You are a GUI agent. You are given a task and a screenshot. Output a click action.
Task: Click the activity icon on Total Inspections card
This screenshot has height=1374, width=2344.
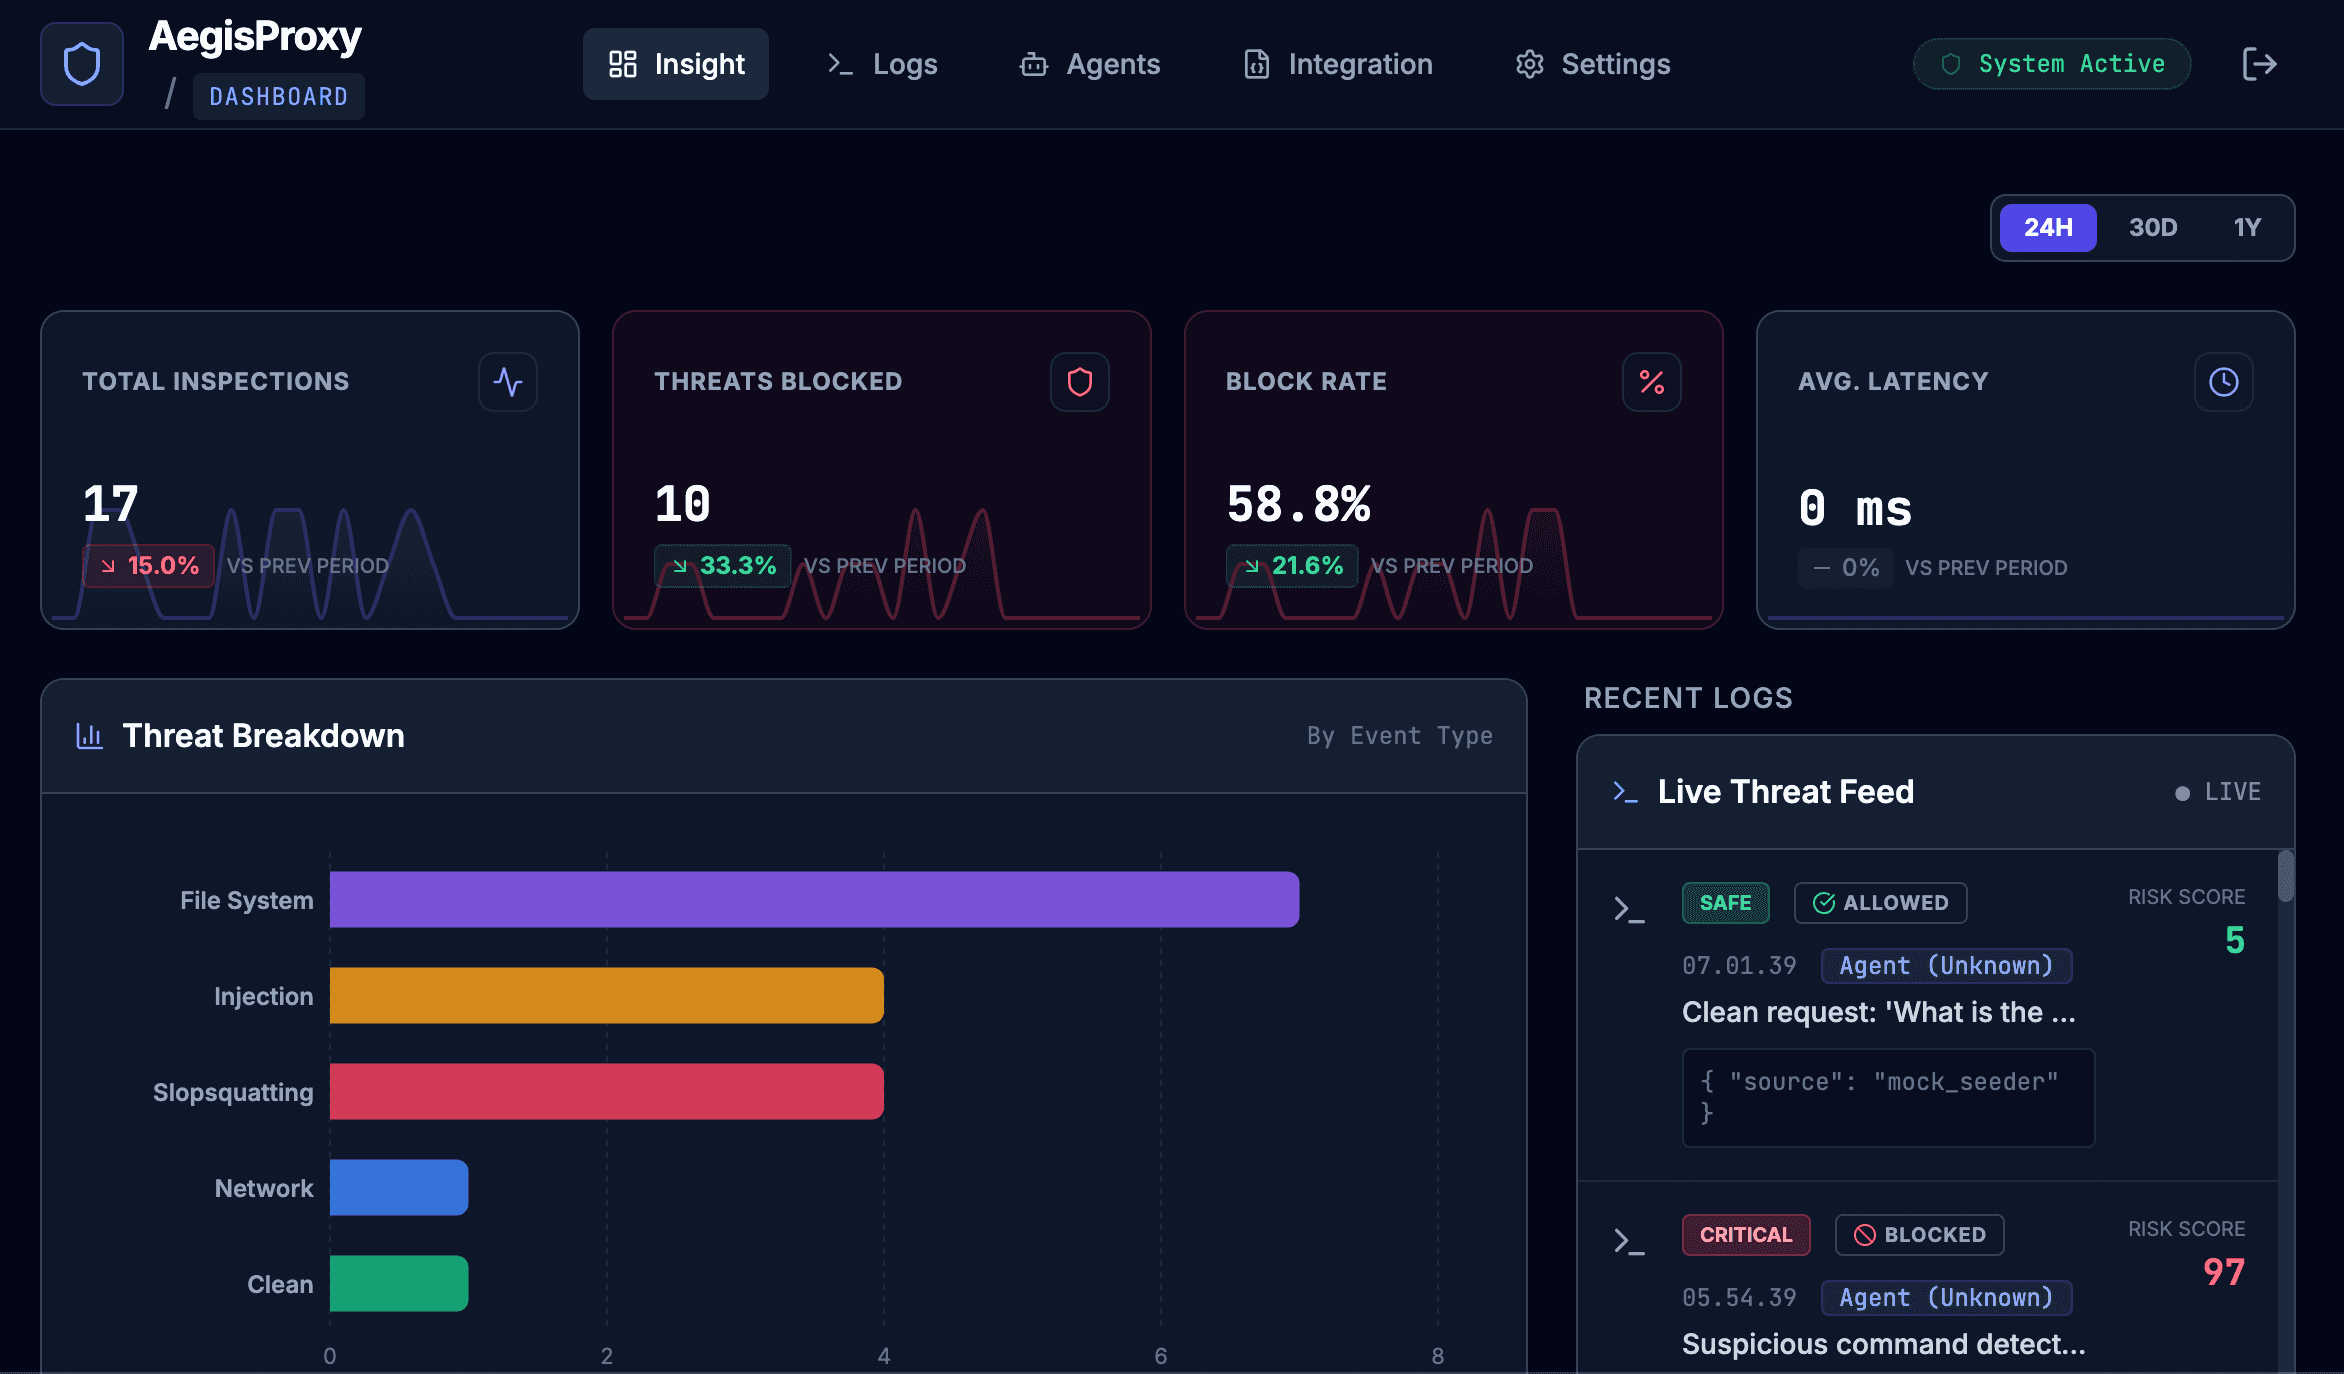508,382
